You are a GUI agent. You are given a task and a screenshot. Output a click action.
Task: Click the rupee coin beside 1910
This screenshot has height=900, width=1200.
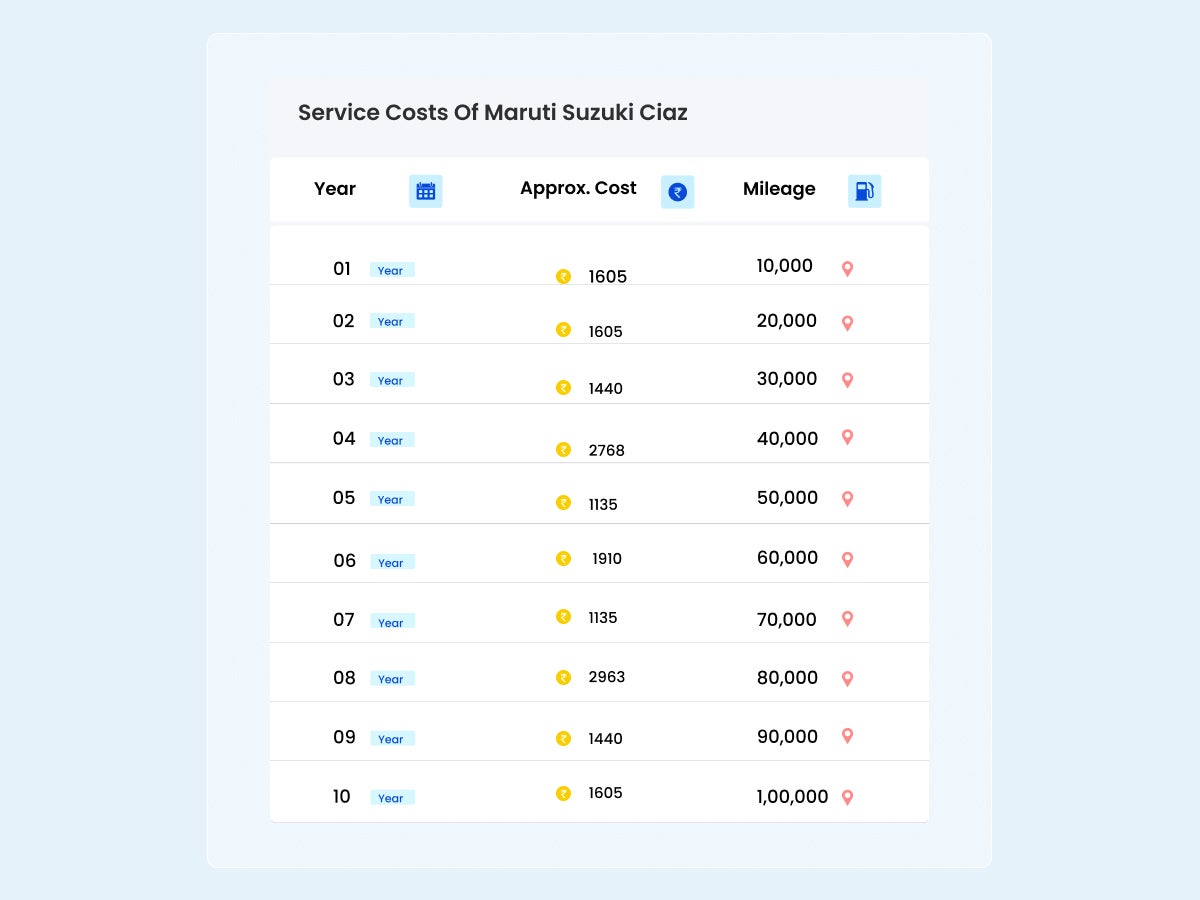click(x=564, y=559)
